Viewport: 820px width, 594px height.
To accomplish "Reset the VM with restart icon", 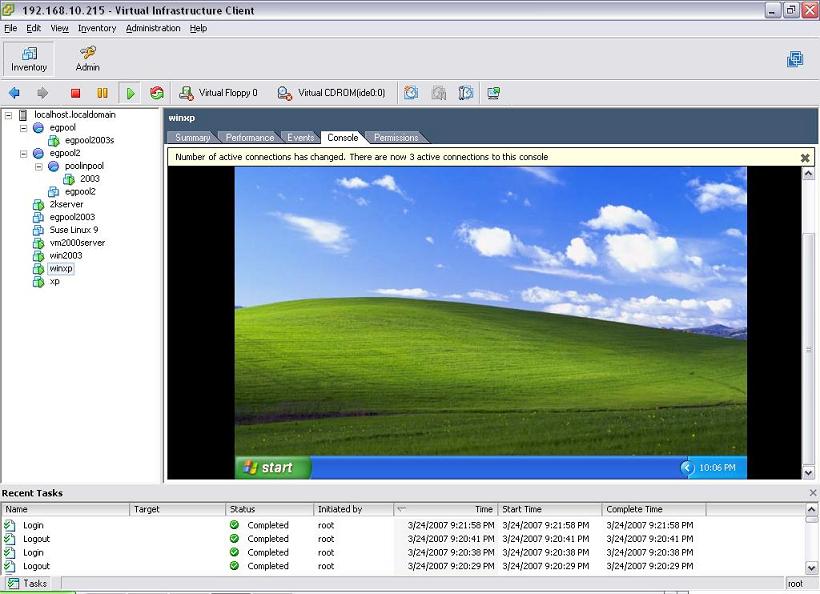I will point(156,93).
